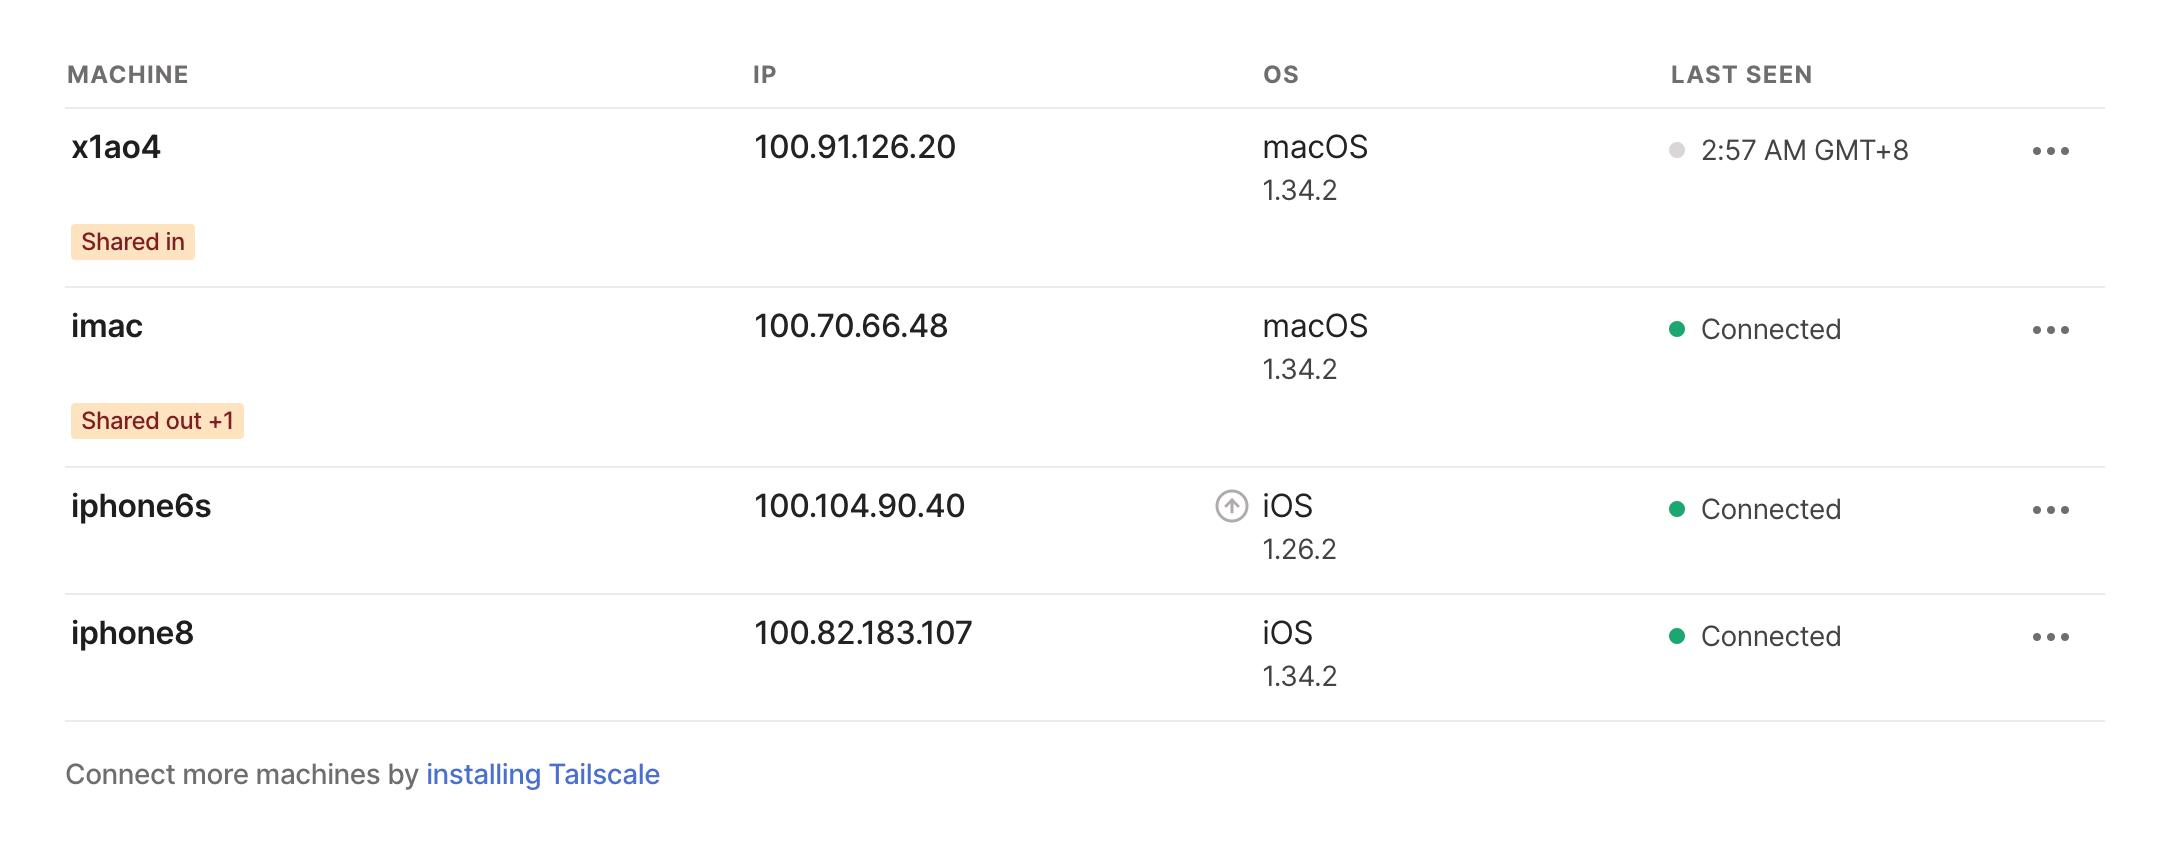Open the iphone8 machine details
Screen dimensions: 2170x849
click(132, 633)
